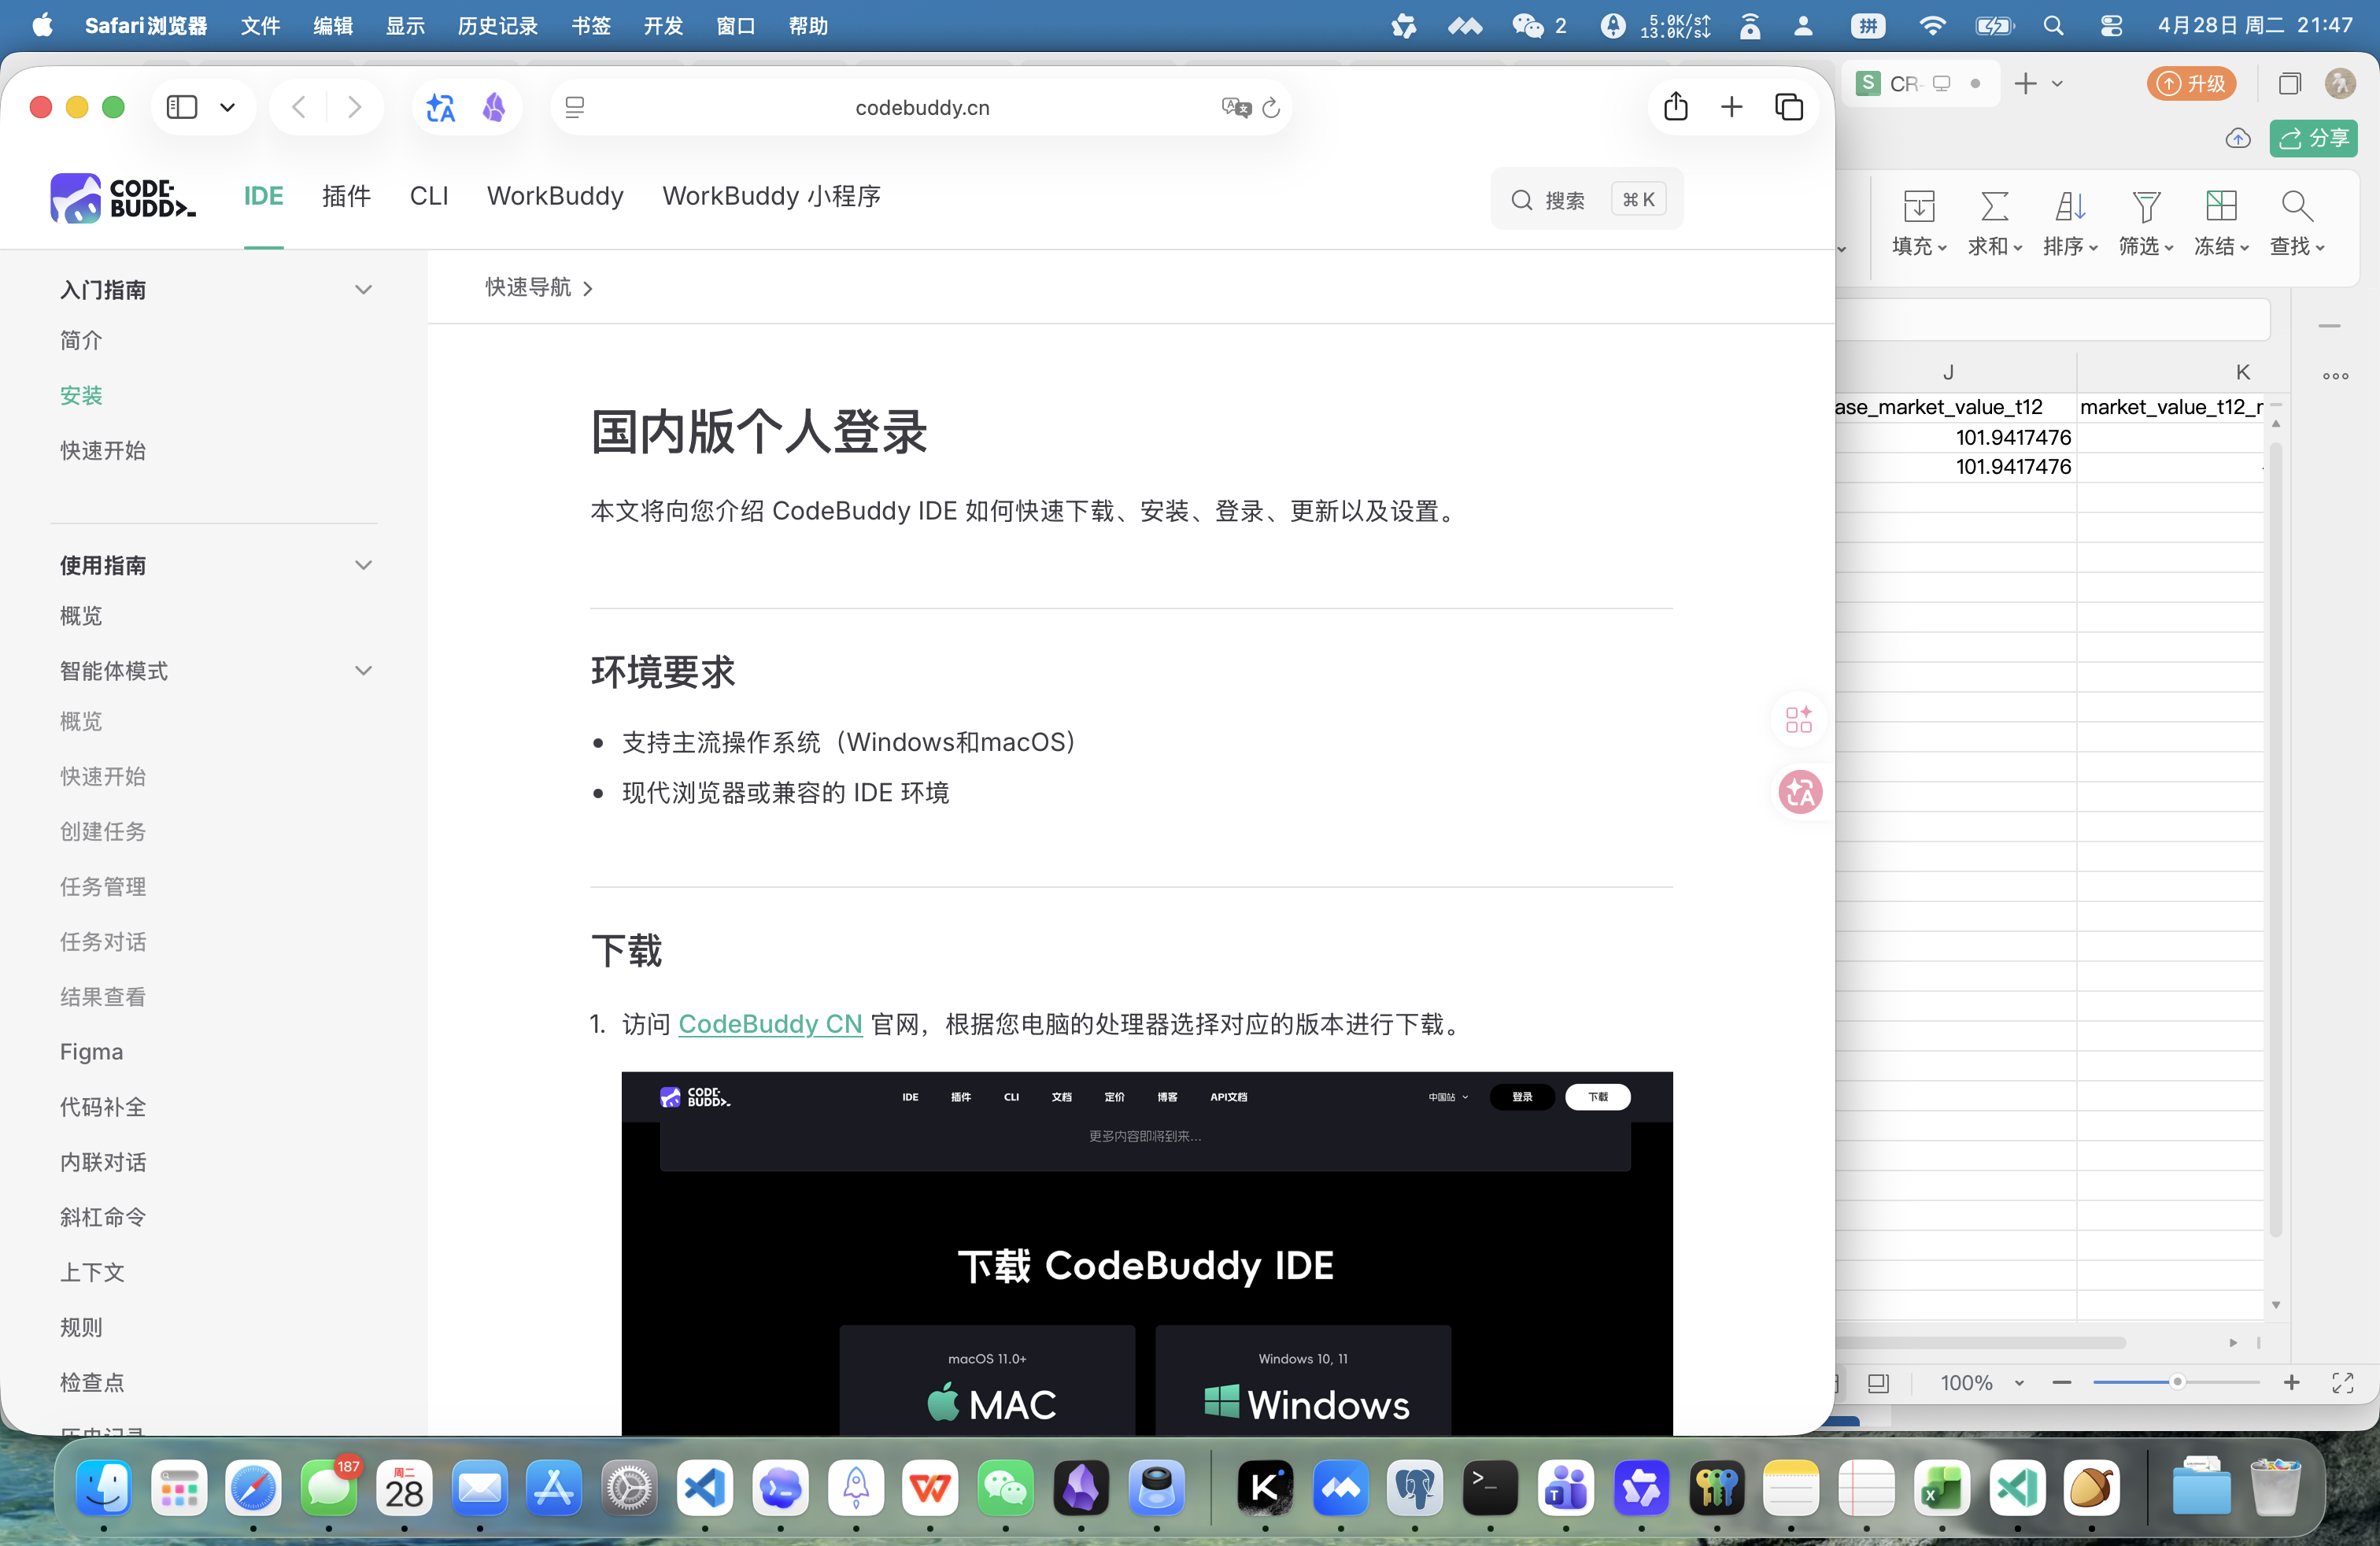Toggle the Safari sidebar
Image resolution: width=2380 pixels, height=1546 pixels.
click(x=181, y=107)
